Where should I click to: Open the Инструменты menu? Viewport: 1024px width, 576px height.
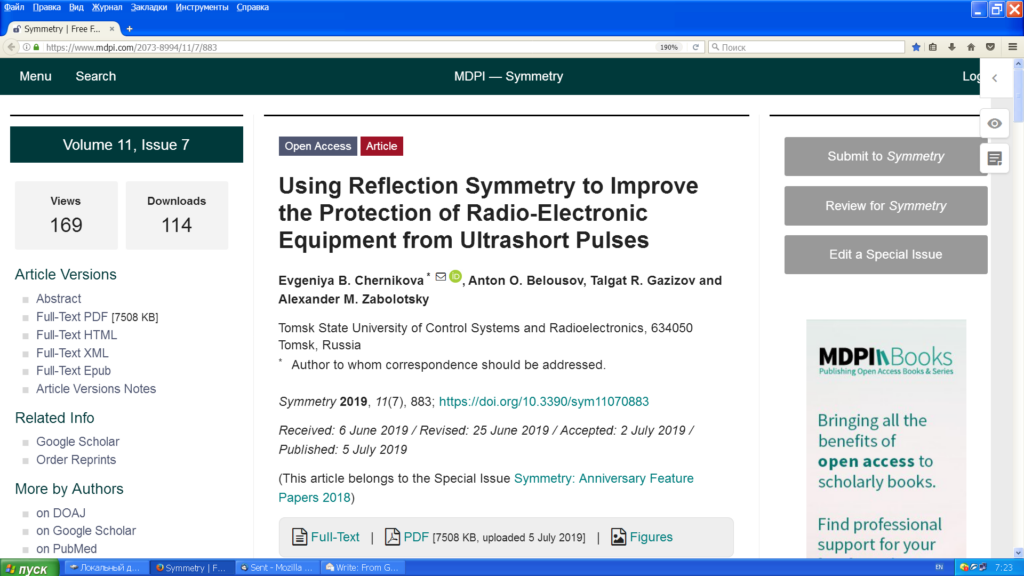pos(202,7)
